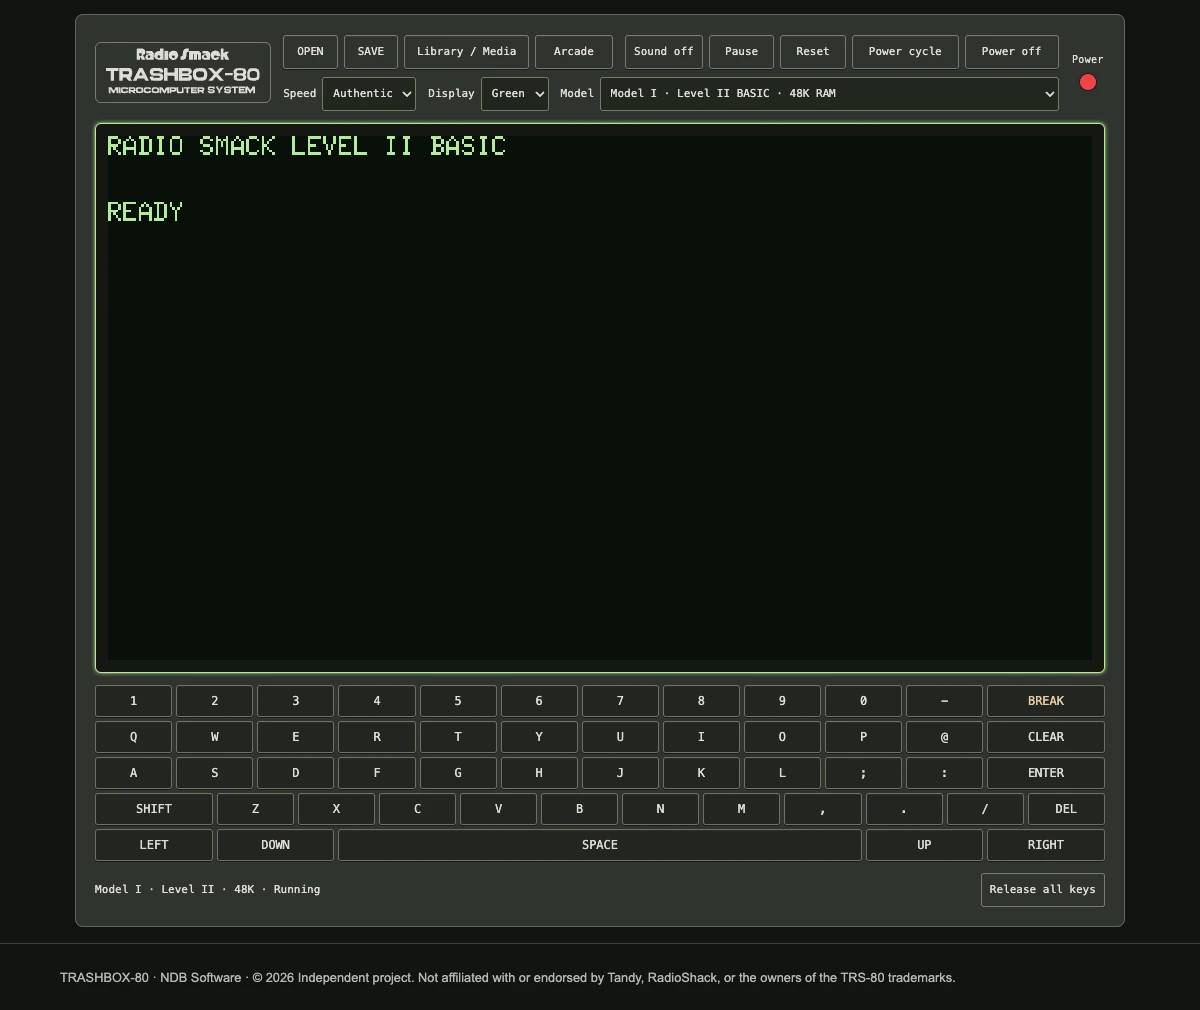Toggle Sound off
Viewport: 1200px width, 1010px height.
pos(664,52)
